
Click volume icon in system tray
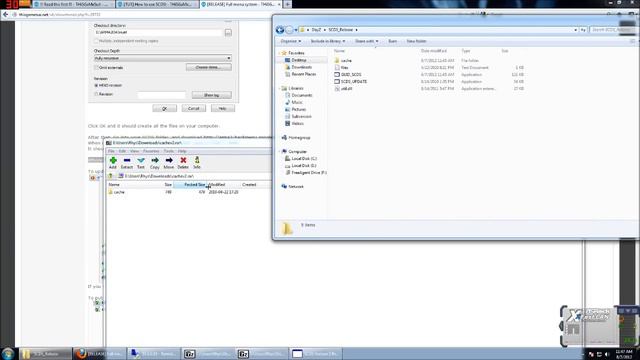click(607, 354)
